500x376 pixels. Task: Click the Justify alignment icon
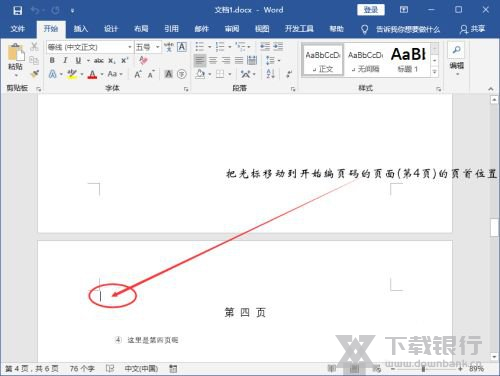(x=239, y=60)
